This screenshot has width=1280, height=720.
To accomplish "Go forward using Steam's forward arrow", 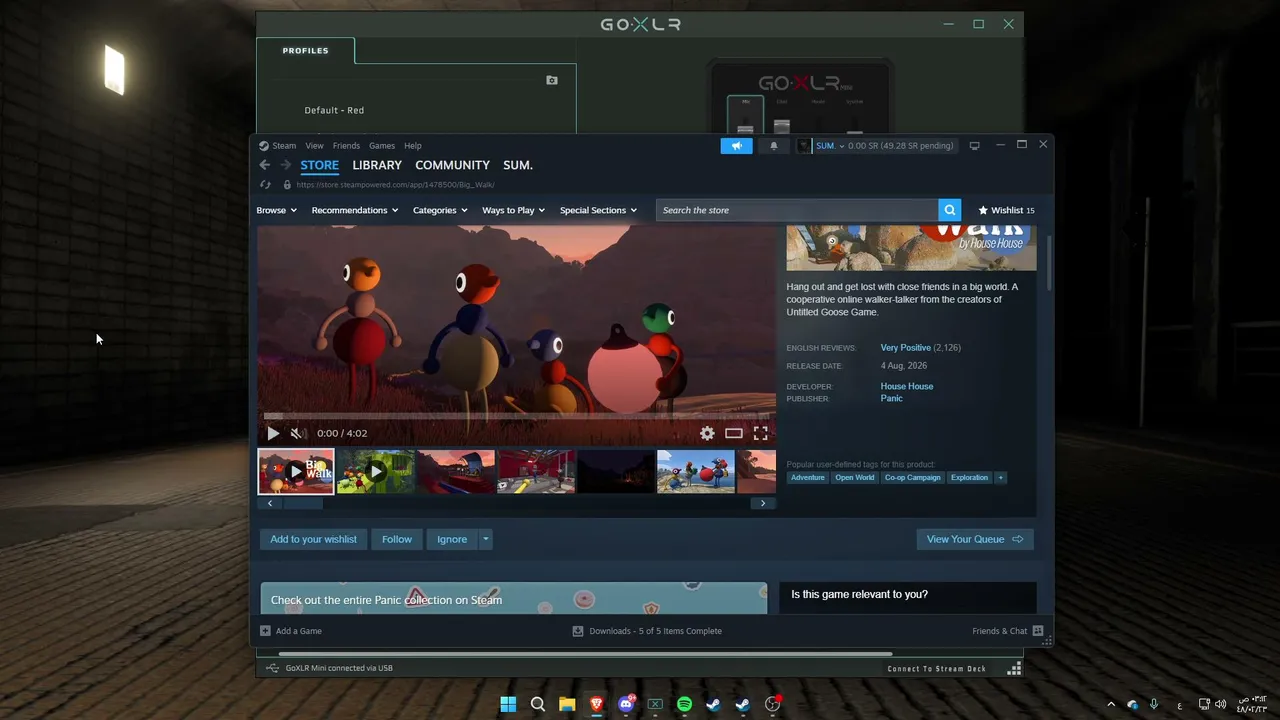I will pyautogui.click(x=285, y=165).
